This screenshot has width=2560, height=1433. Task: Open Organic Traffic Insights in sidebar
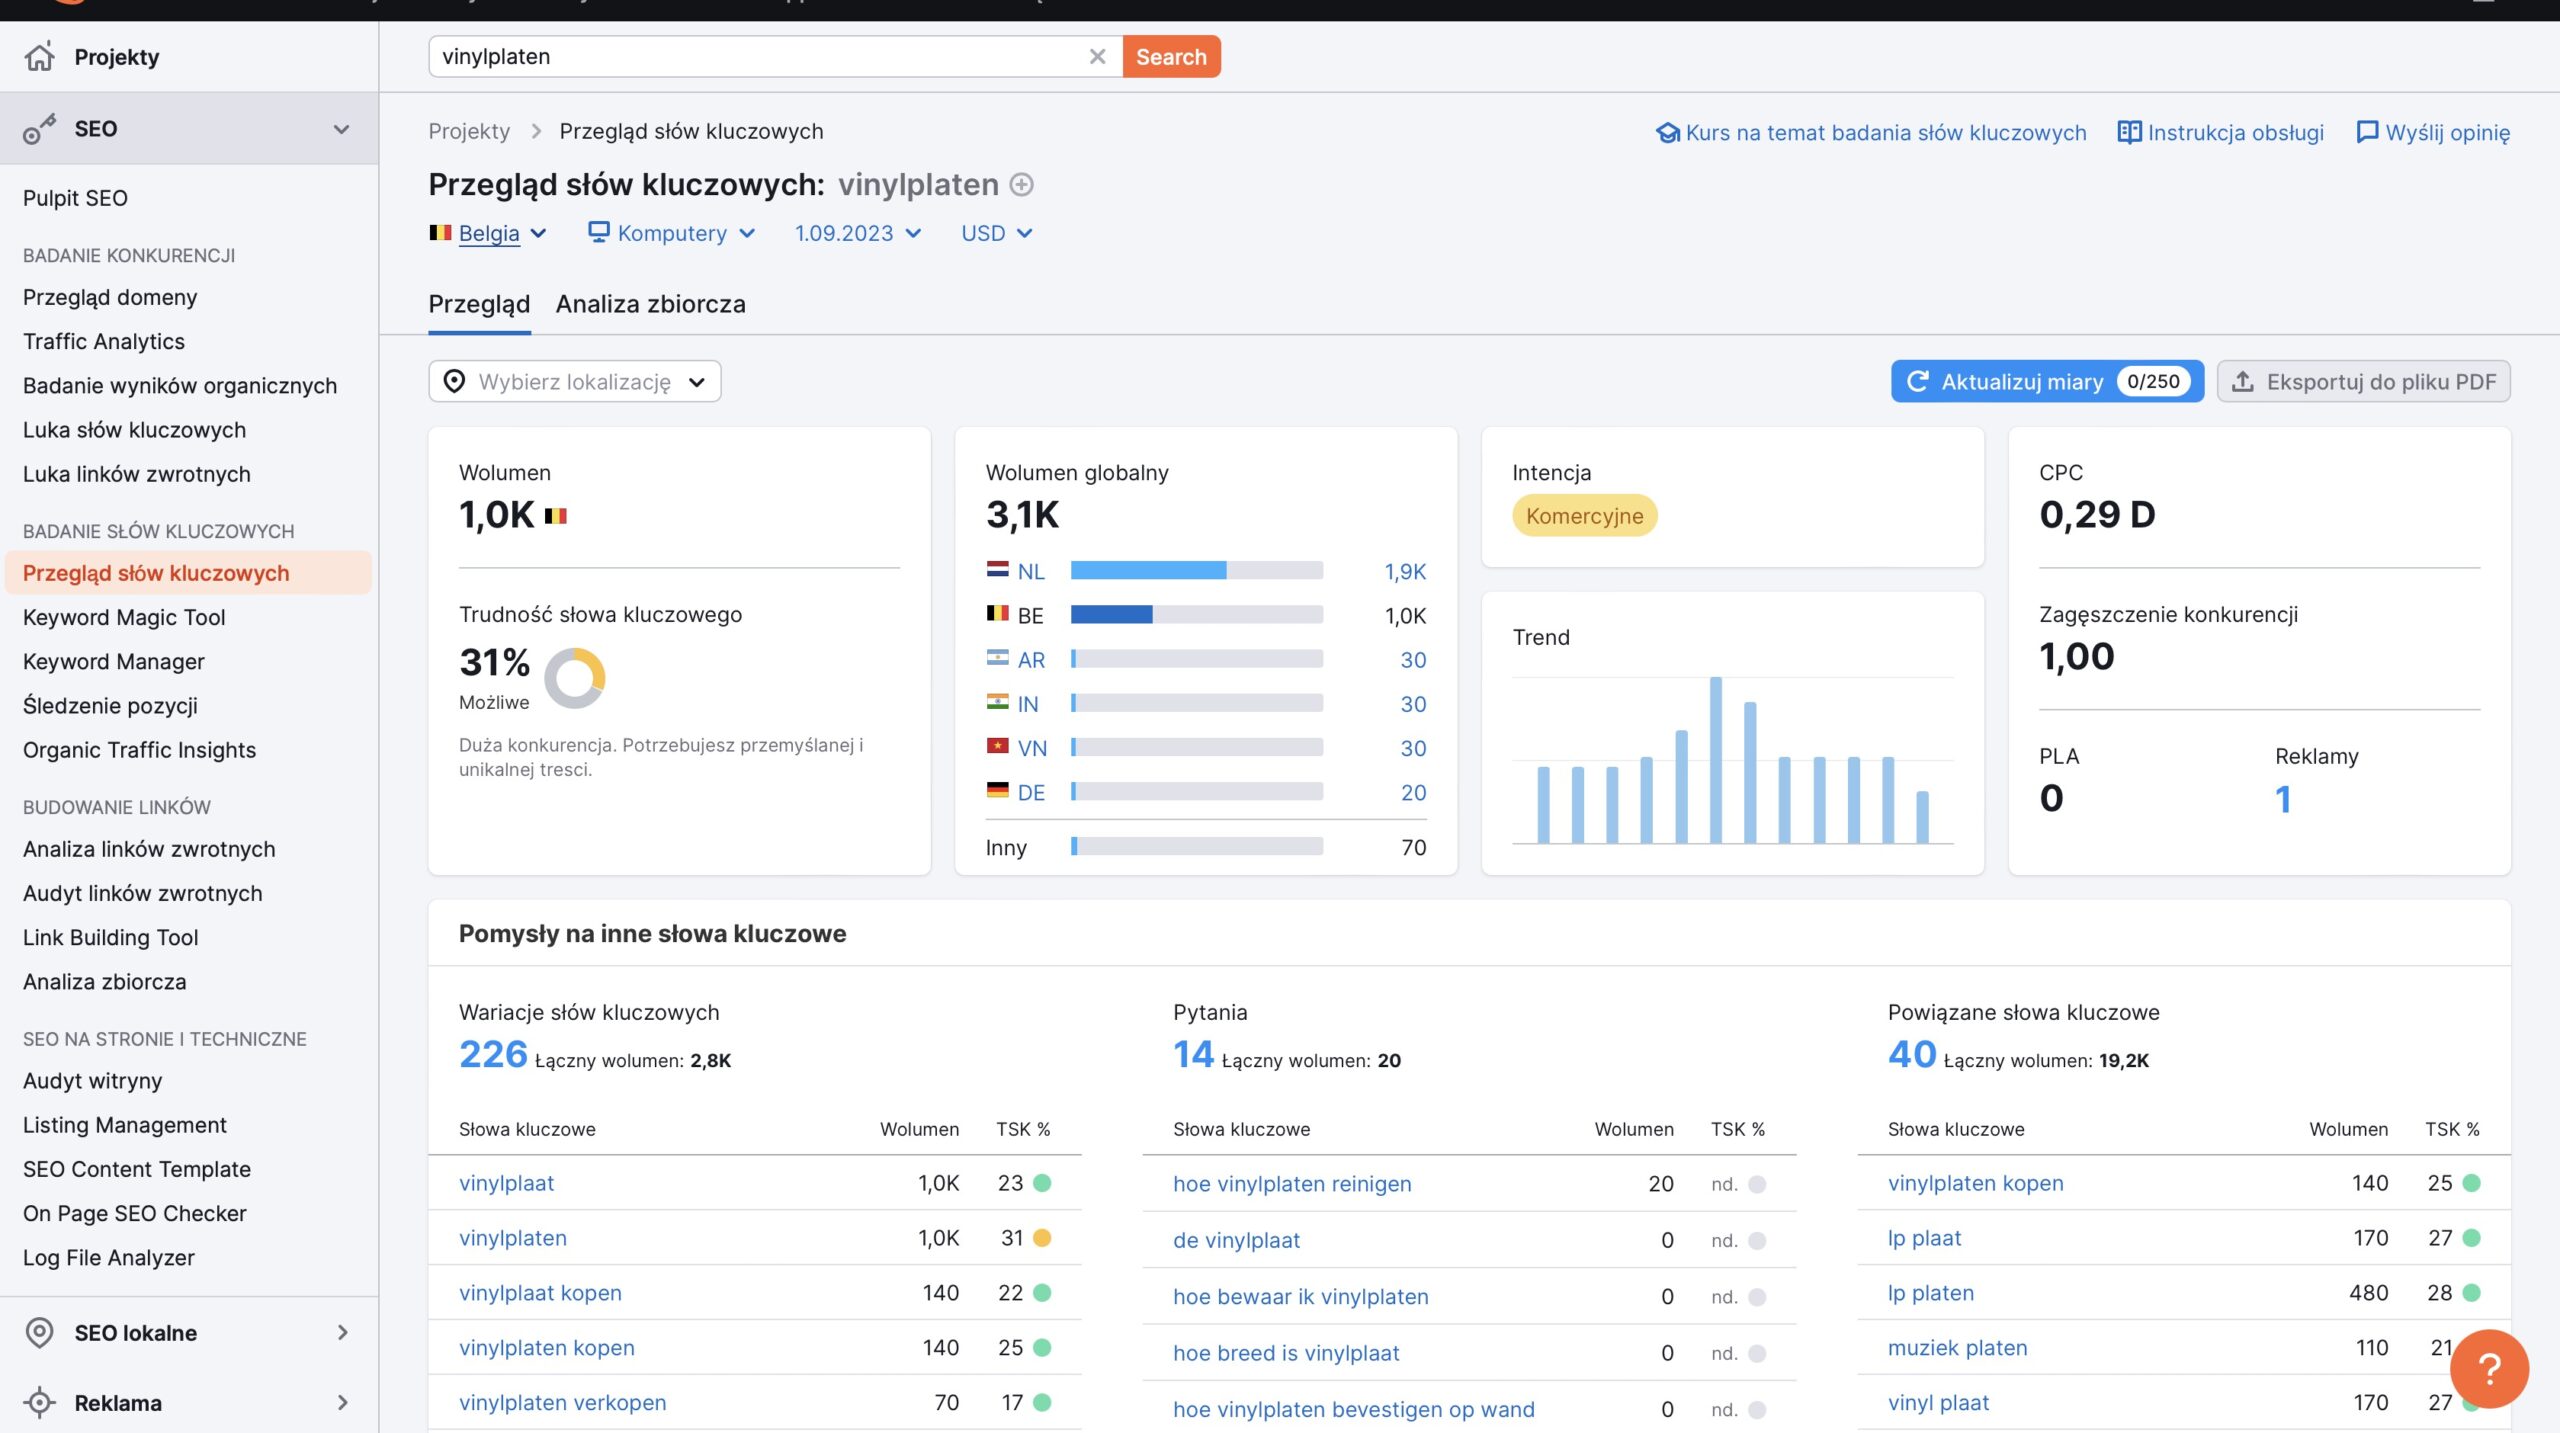click(139, 750)
